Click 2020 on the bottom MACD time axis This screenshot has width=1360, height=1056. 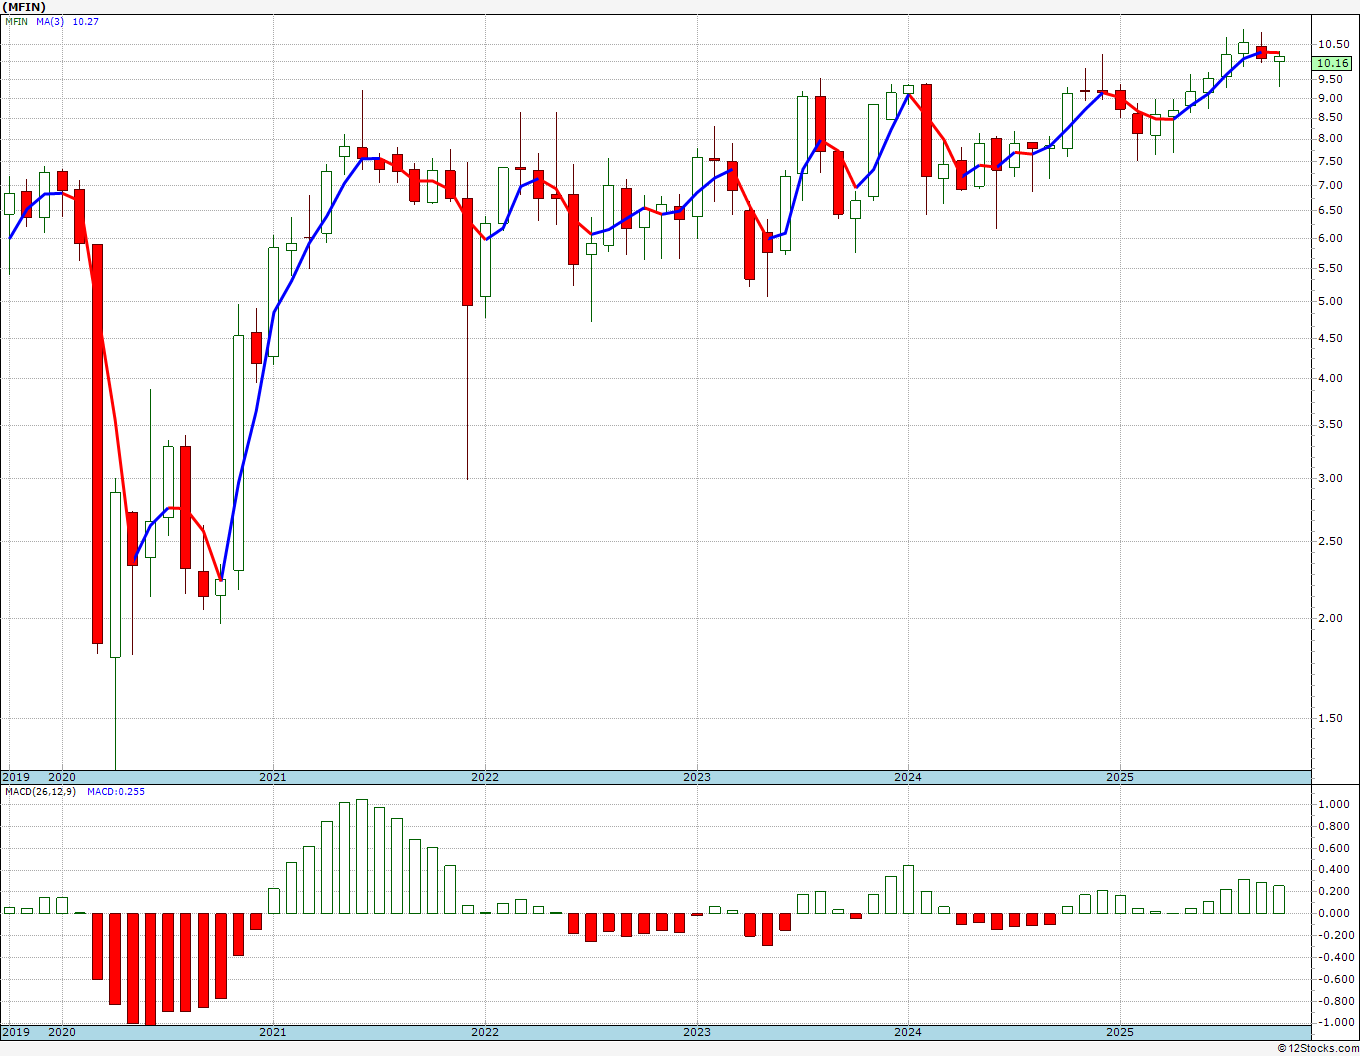tap(62, 1032)
